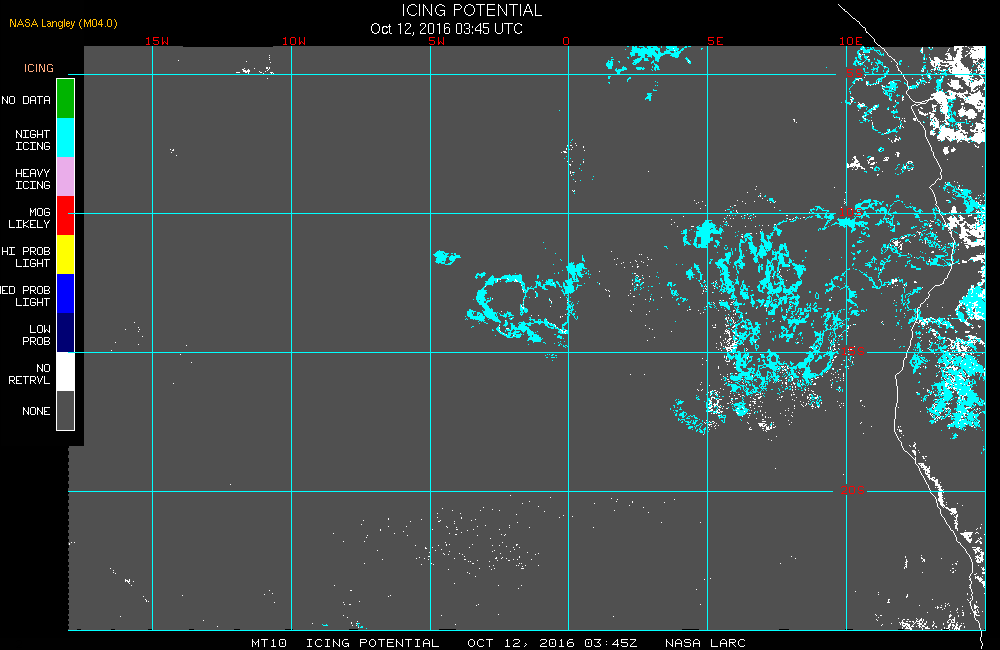
Task: Click the NO DATA legend label
Action: click(26, 100)
